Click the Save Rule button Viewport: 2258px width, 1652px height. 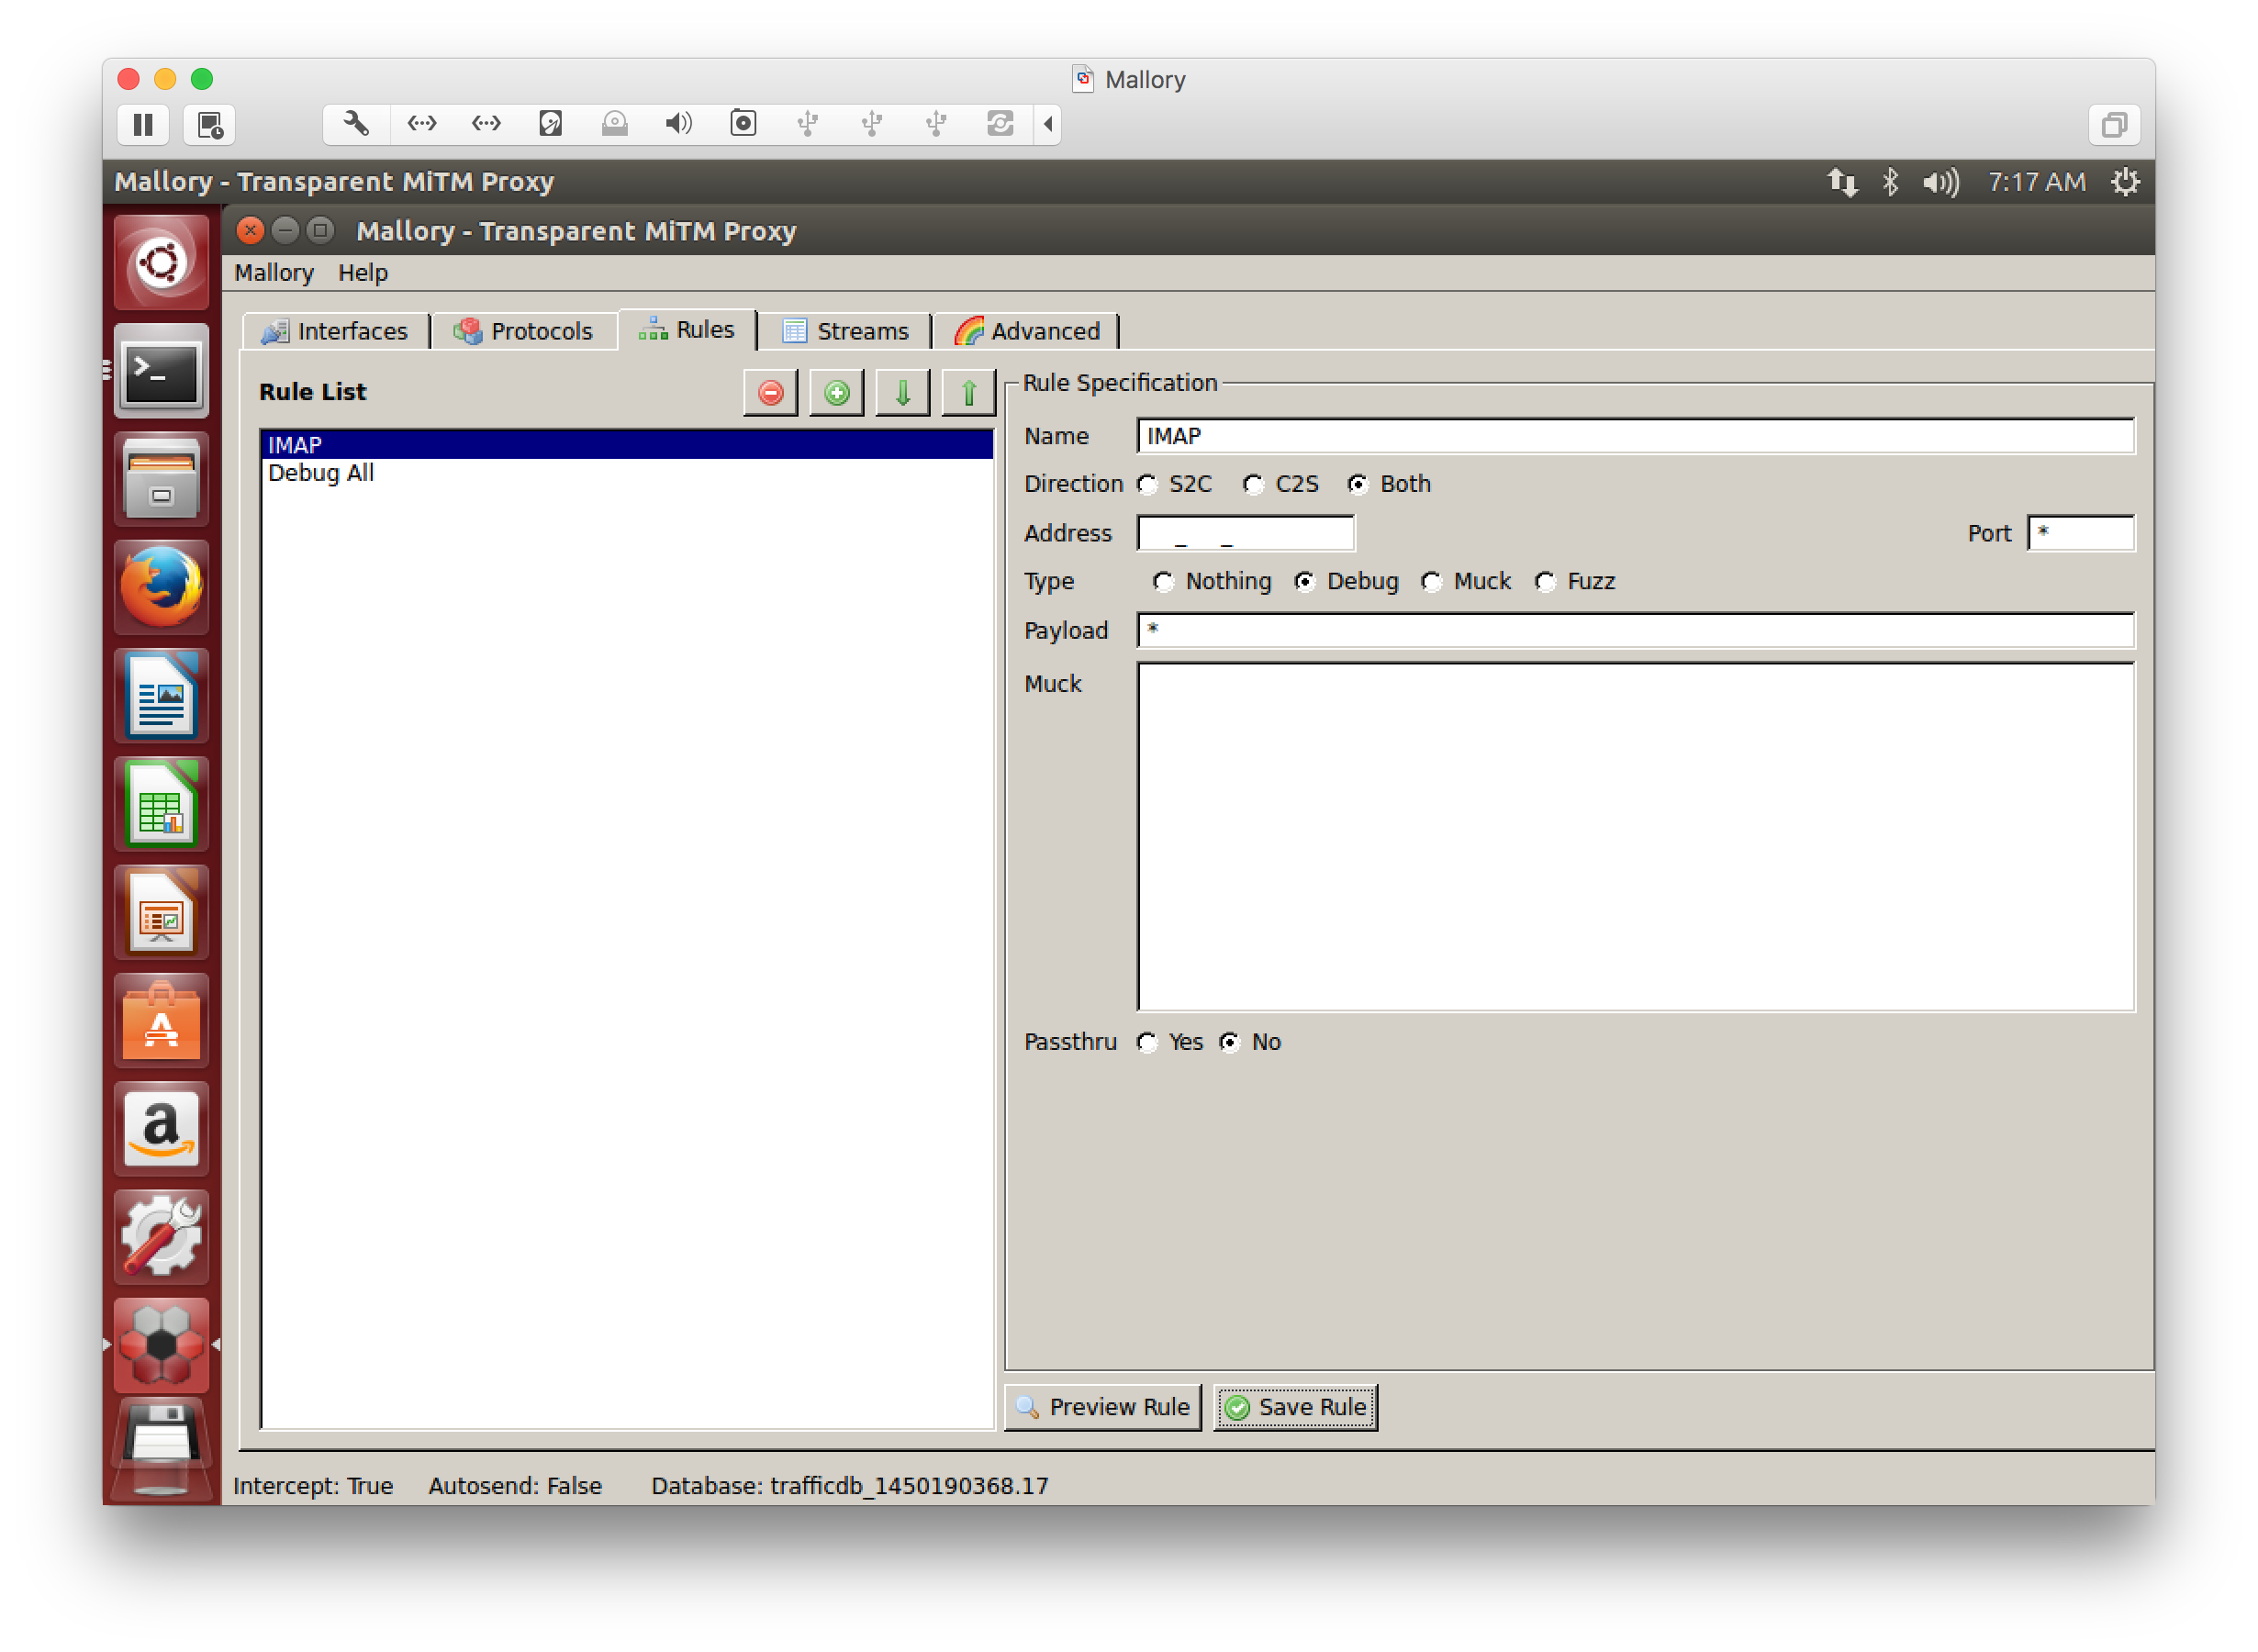point(1296,1407)
